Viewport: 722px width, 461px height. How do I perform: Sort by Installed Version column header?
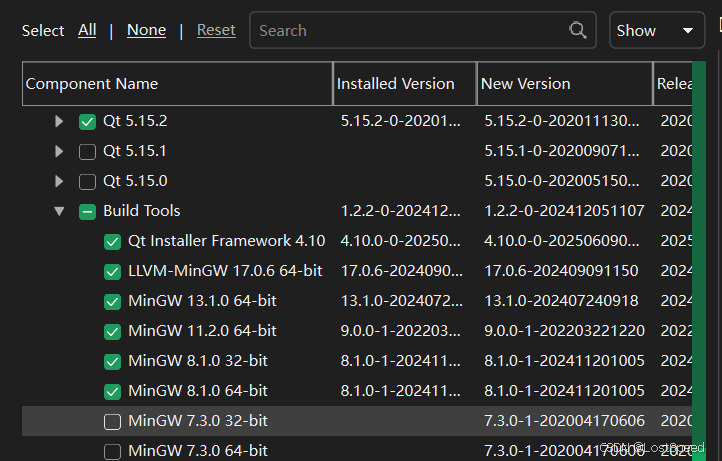click(x=404, y=83)
